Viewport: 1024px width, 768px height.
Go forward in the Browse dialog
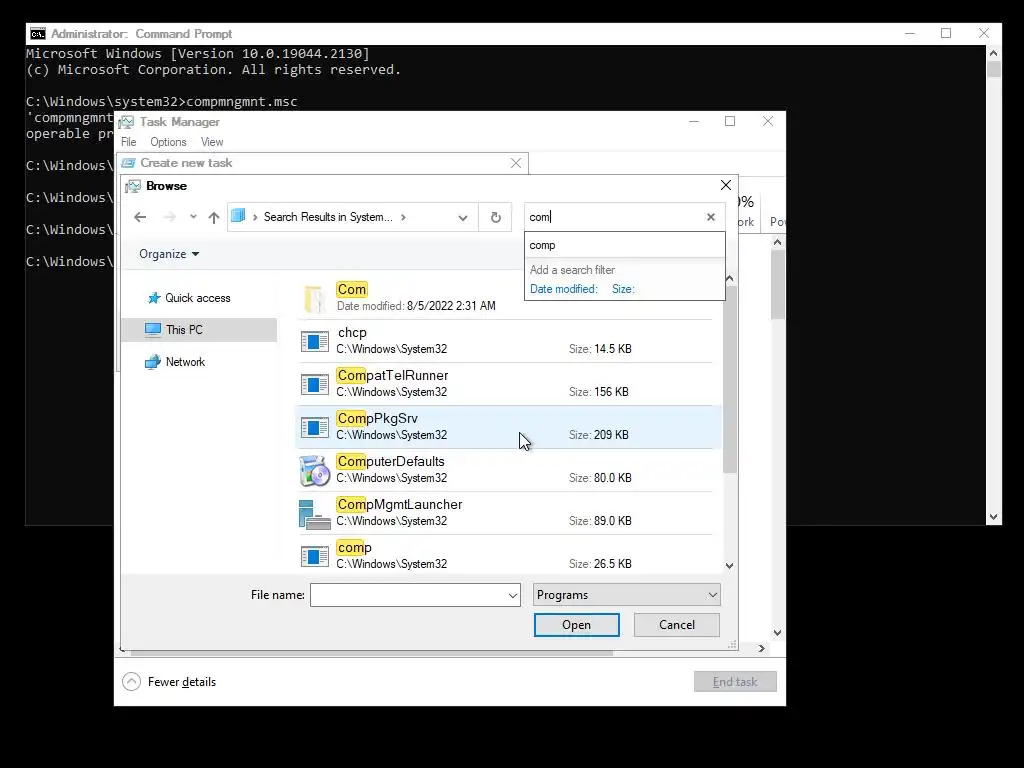[169, 217]
